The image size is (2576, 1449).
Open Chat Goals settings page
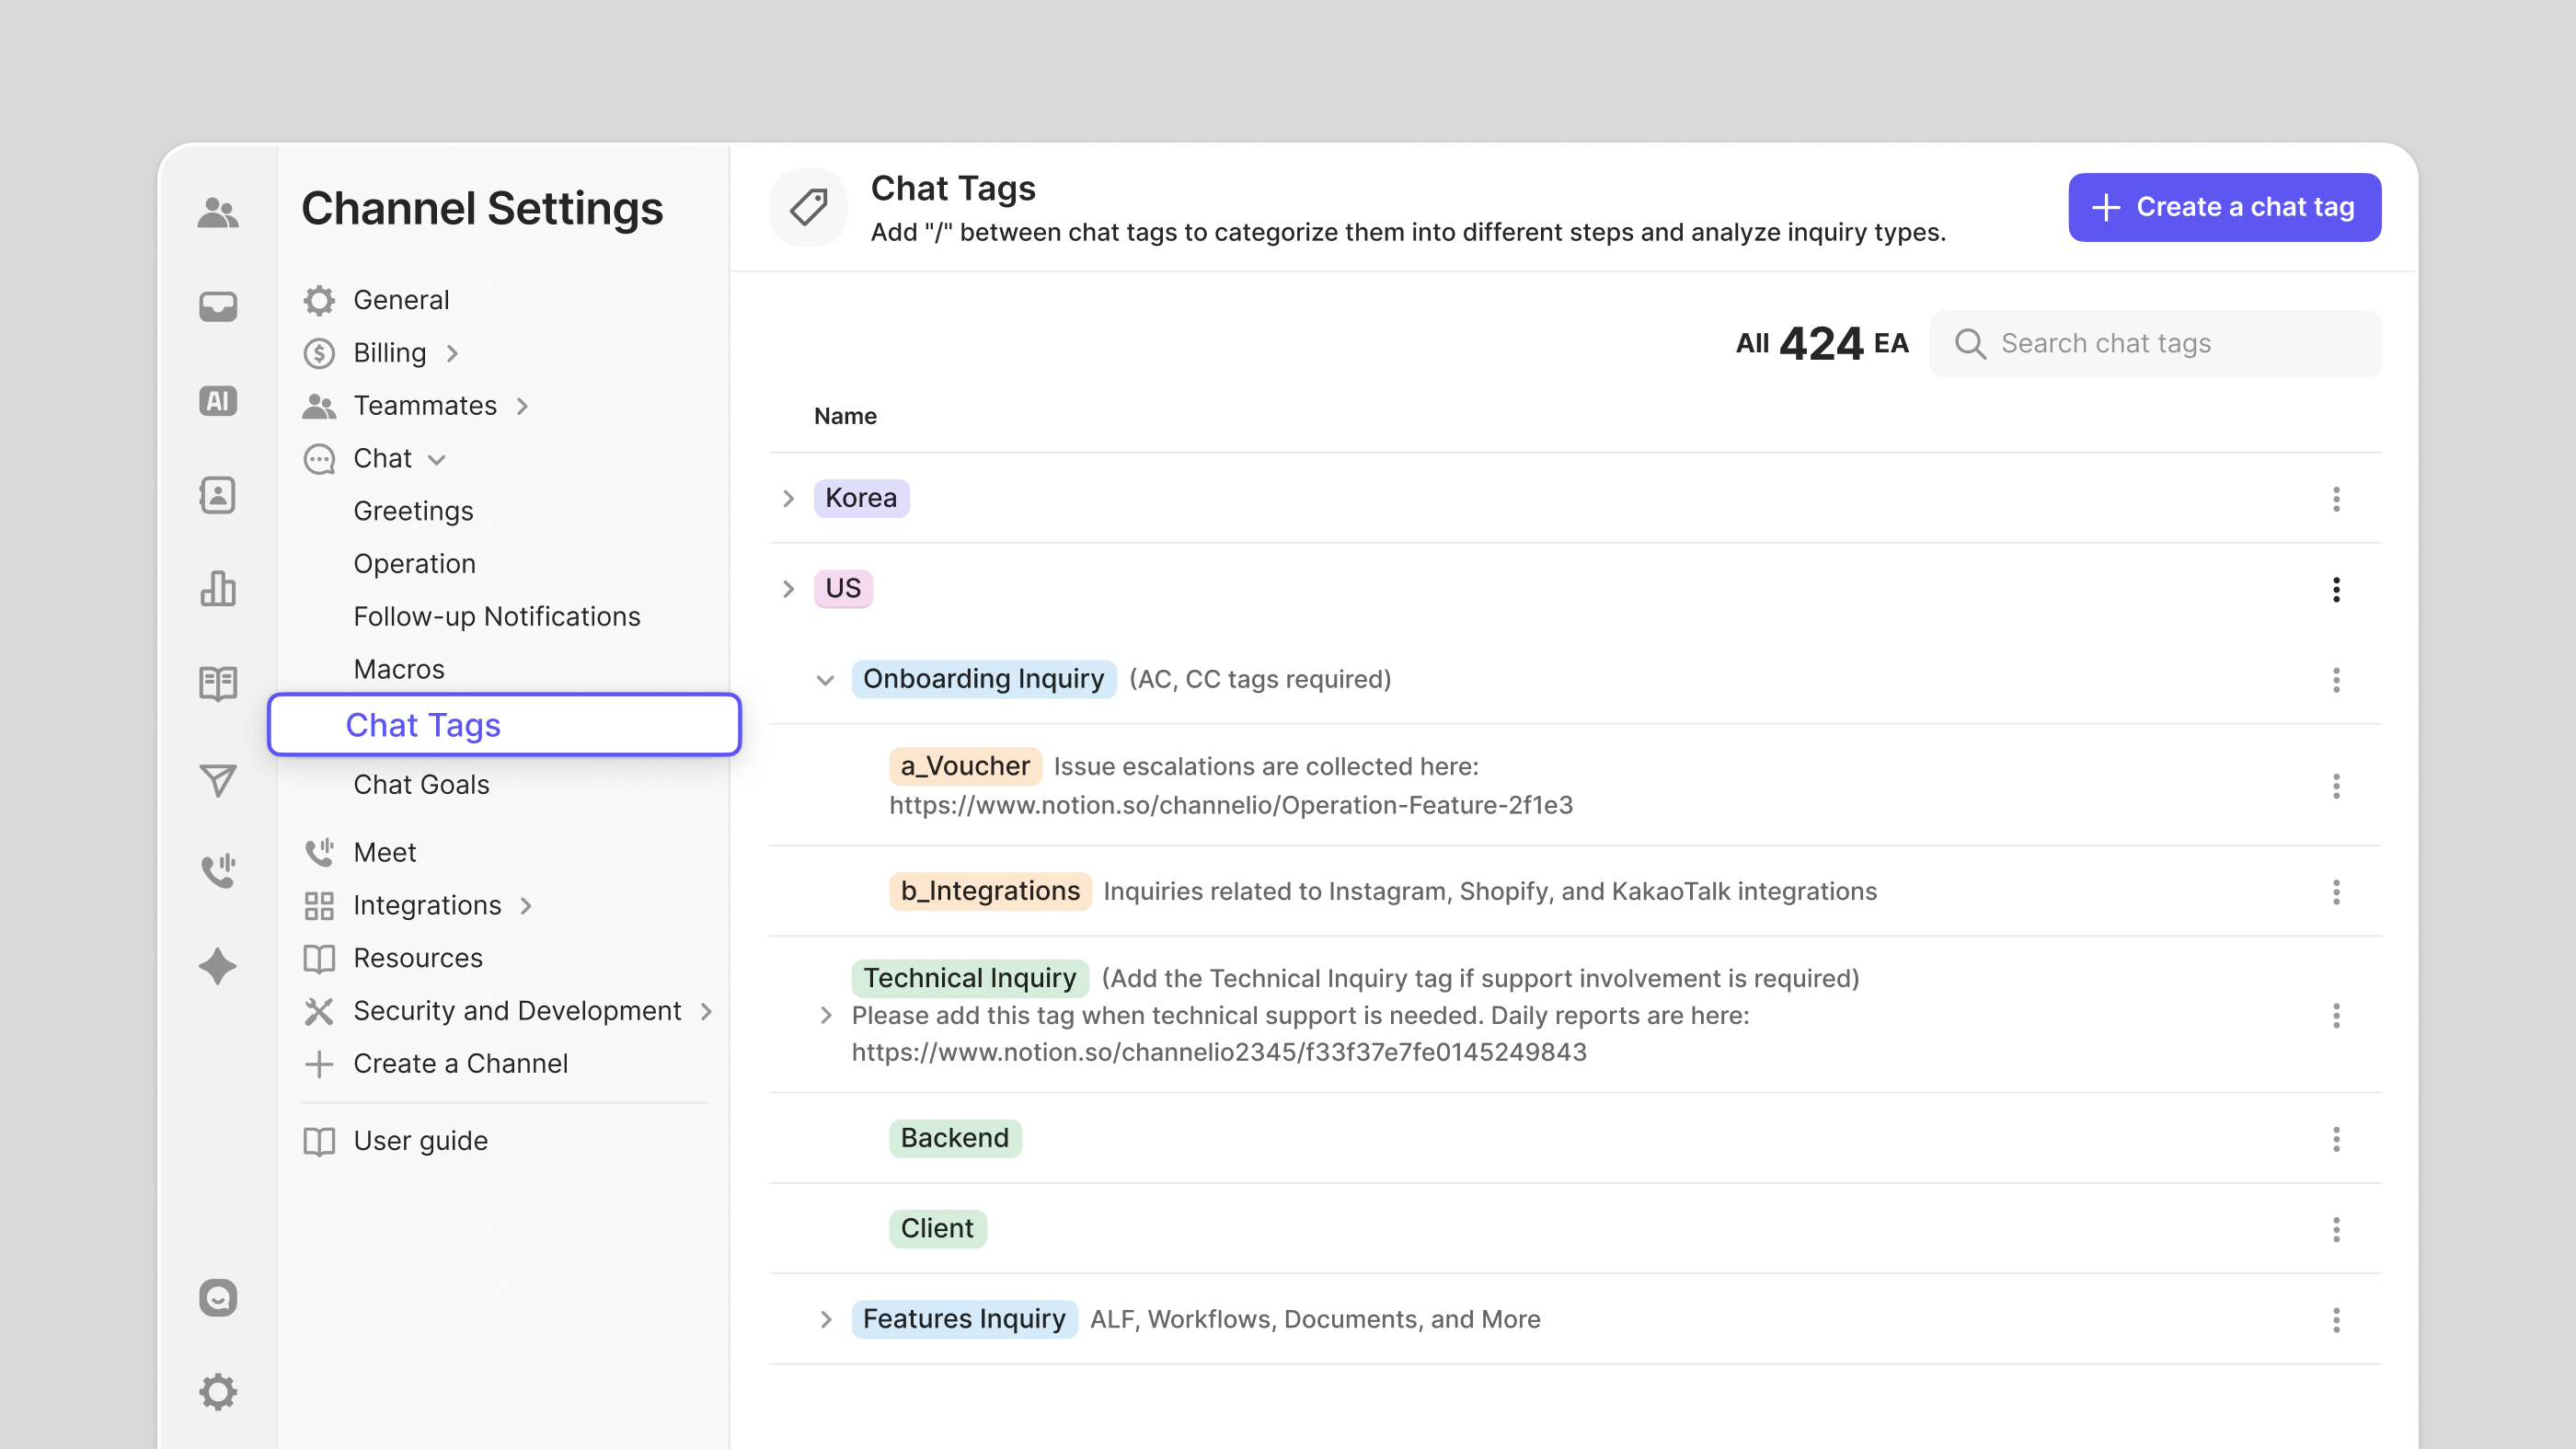coord(421,784)
